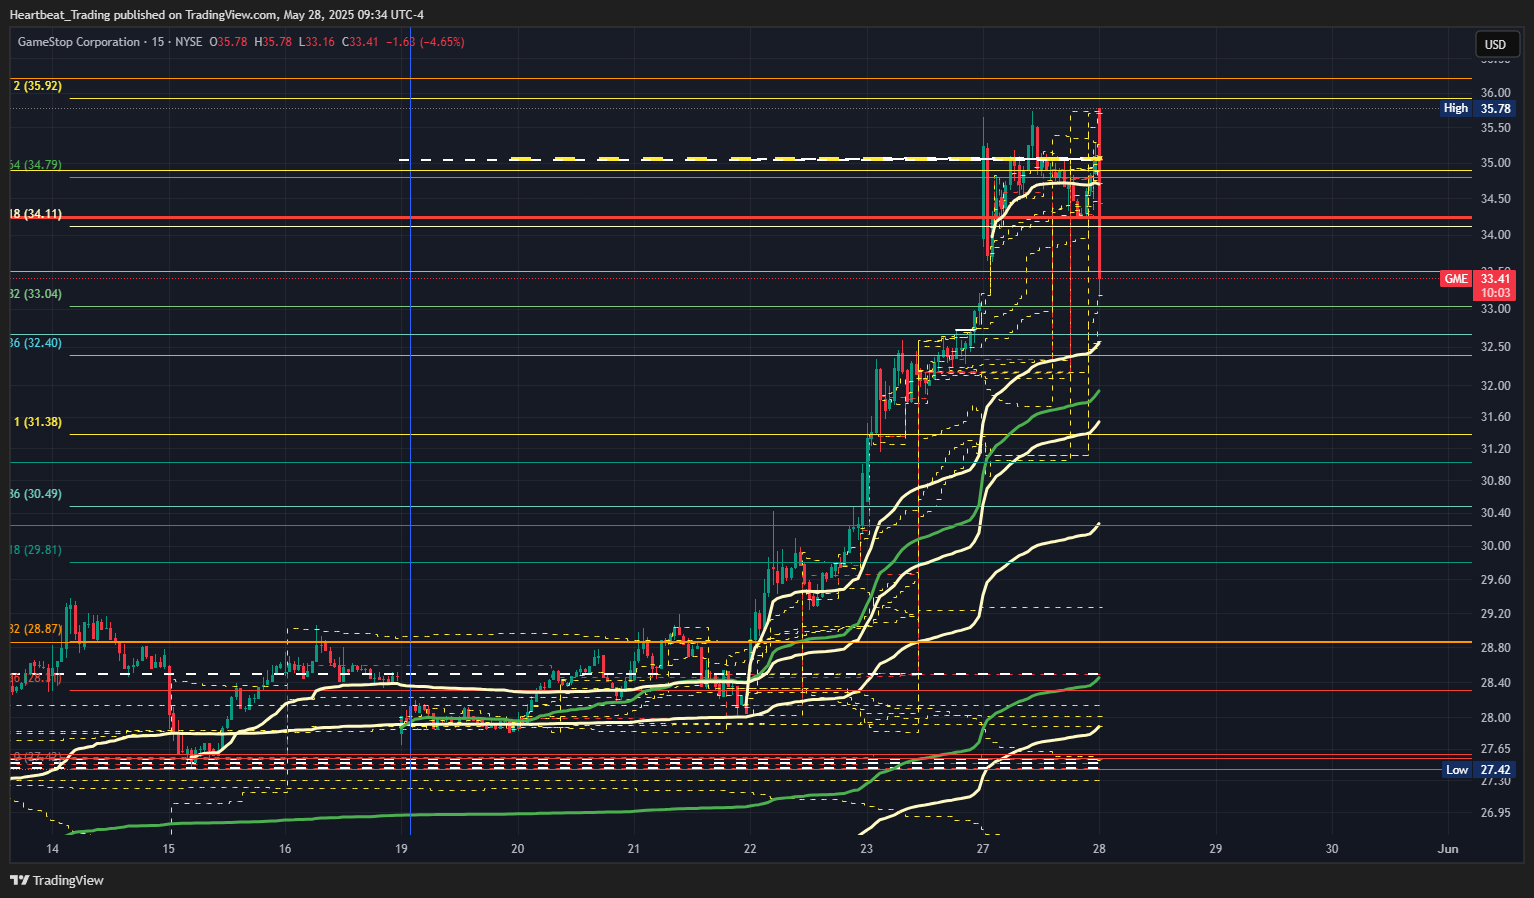
Task: Click date 19 on the time axis
Action: pos(401,849)
